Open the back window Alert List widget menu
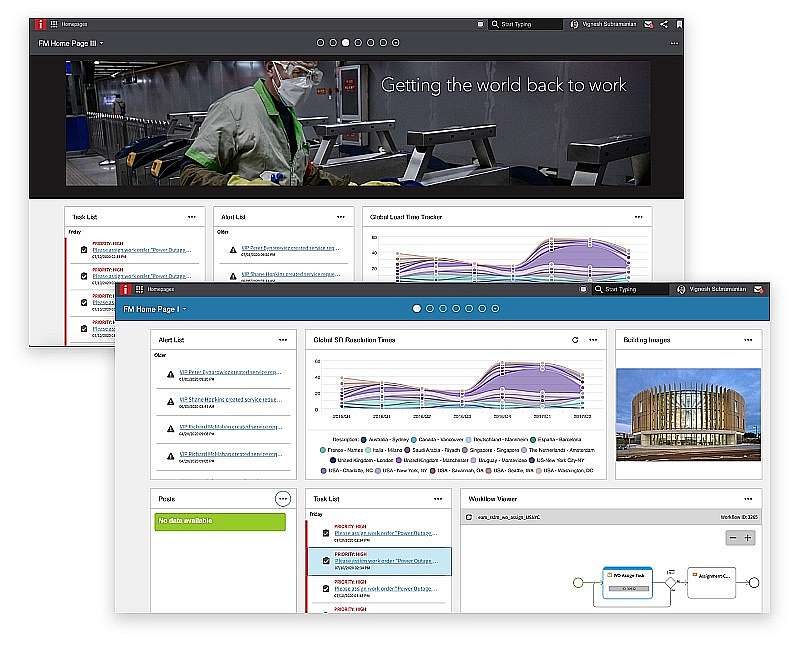Image resolution: width=800 pixels, height=647 pixels. point(340,217)
